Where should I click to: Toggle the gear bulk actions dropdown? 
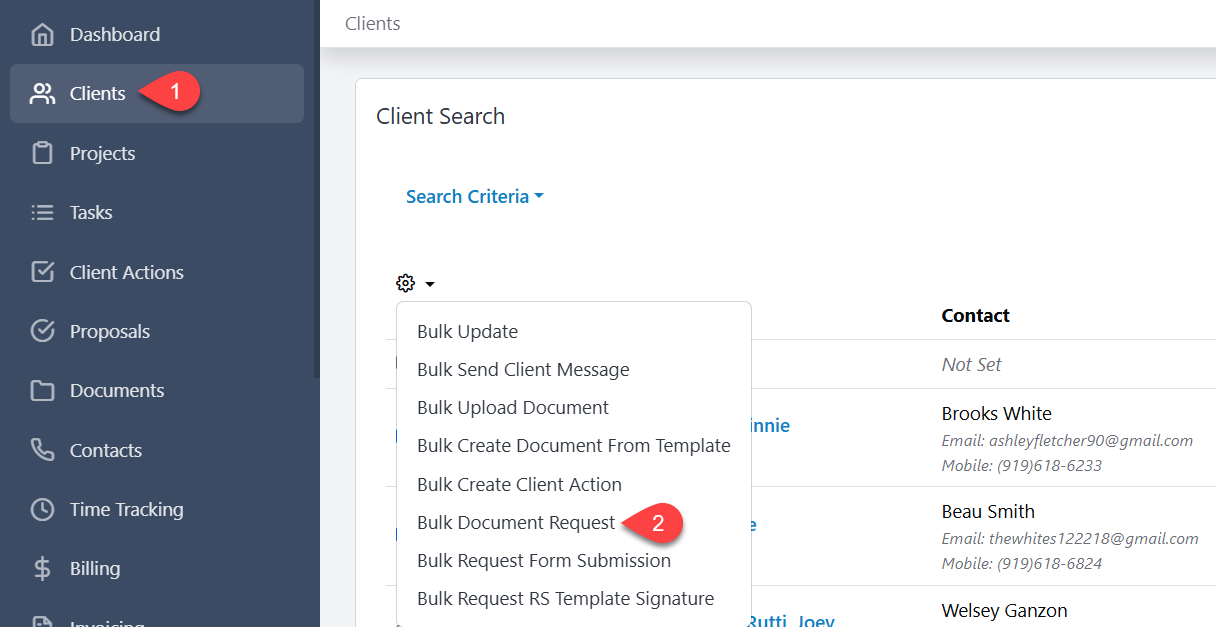(x=415, y=284)
